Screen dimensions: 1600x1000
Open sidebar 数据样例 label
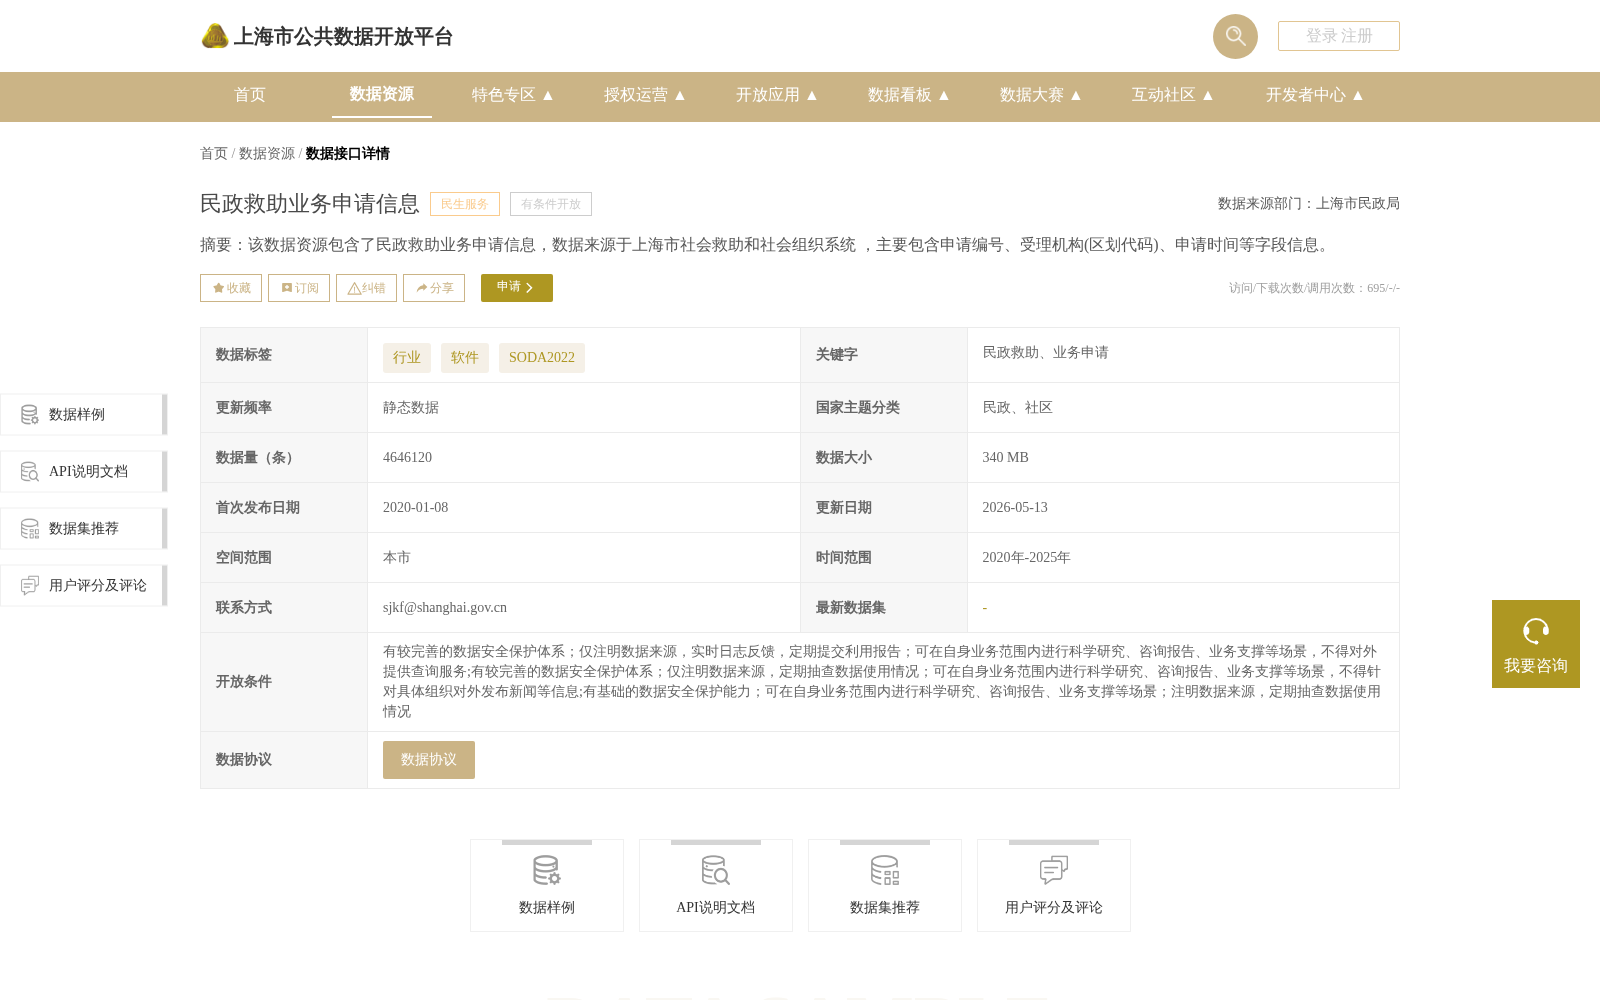pyautogui.click(x=77, y=415)
